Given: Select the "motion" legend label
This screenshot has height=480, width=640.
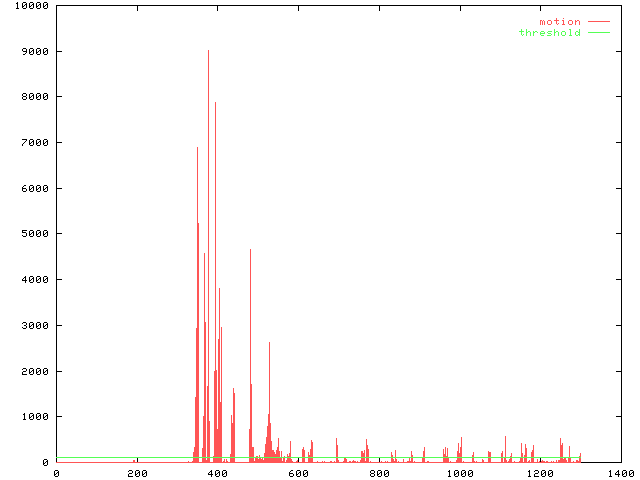Looking at the screenshot, I should pos(559,21).
